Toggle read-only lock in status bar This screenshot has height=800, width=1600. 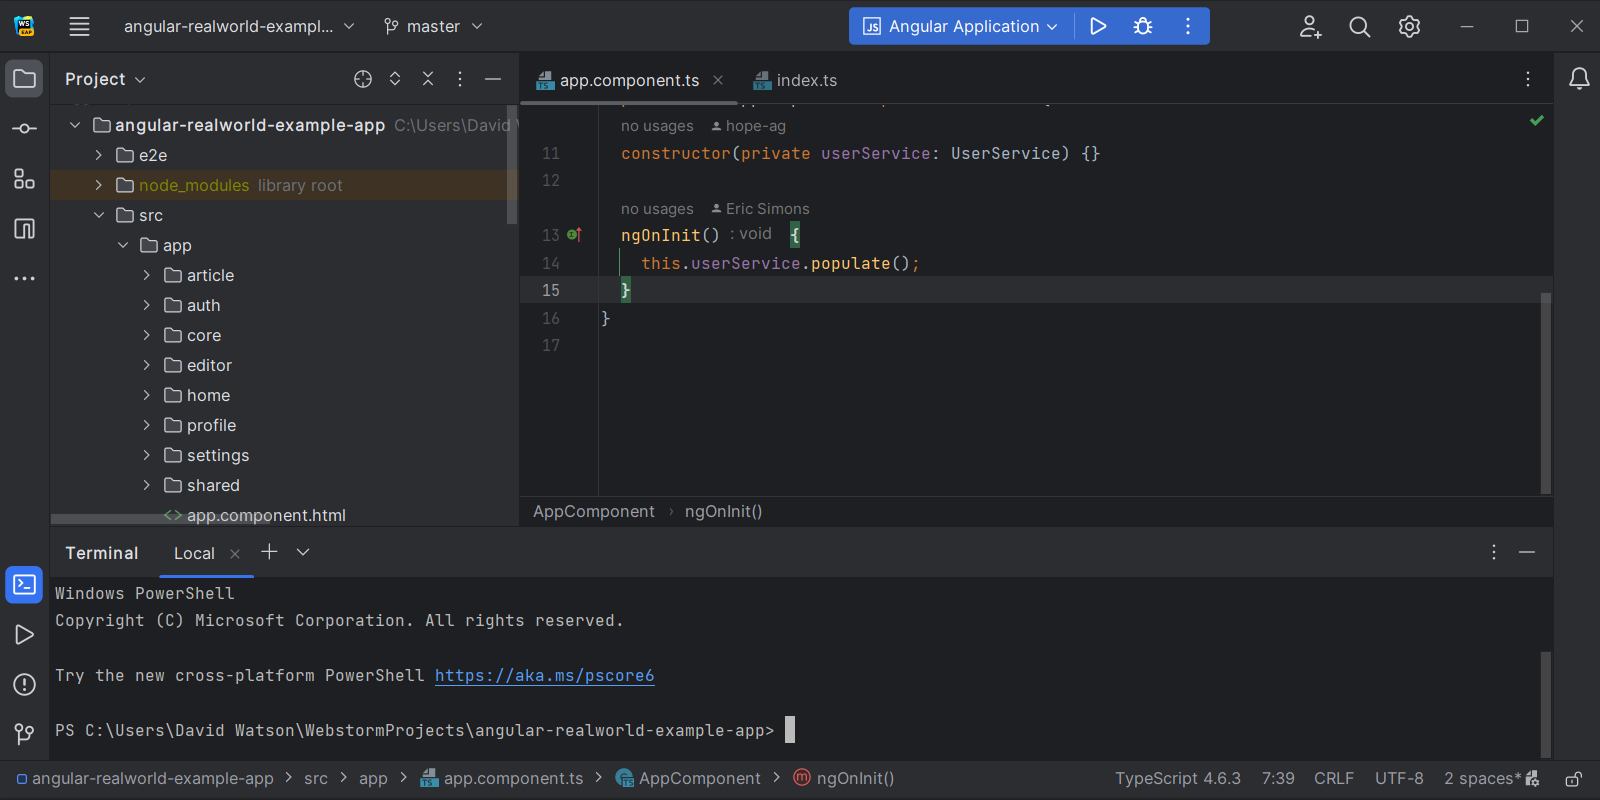coord(1573,779)
